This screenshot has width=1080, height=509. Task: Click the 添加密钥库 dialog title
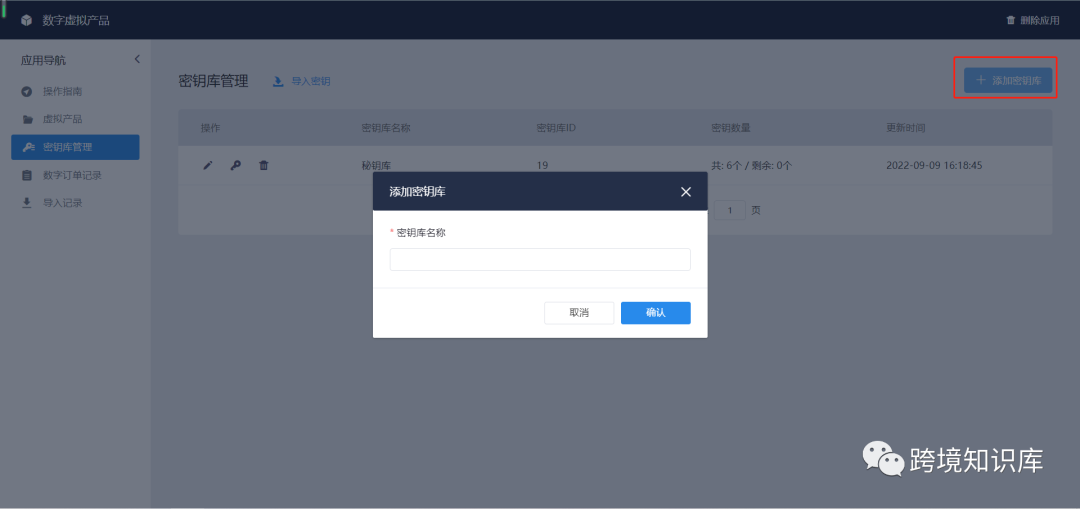(417, 191)
